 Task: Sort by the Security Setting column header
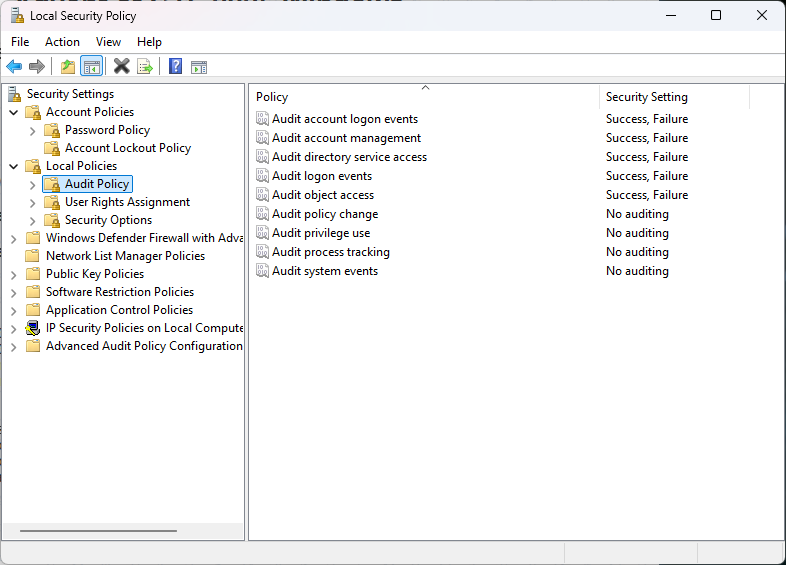647,97
